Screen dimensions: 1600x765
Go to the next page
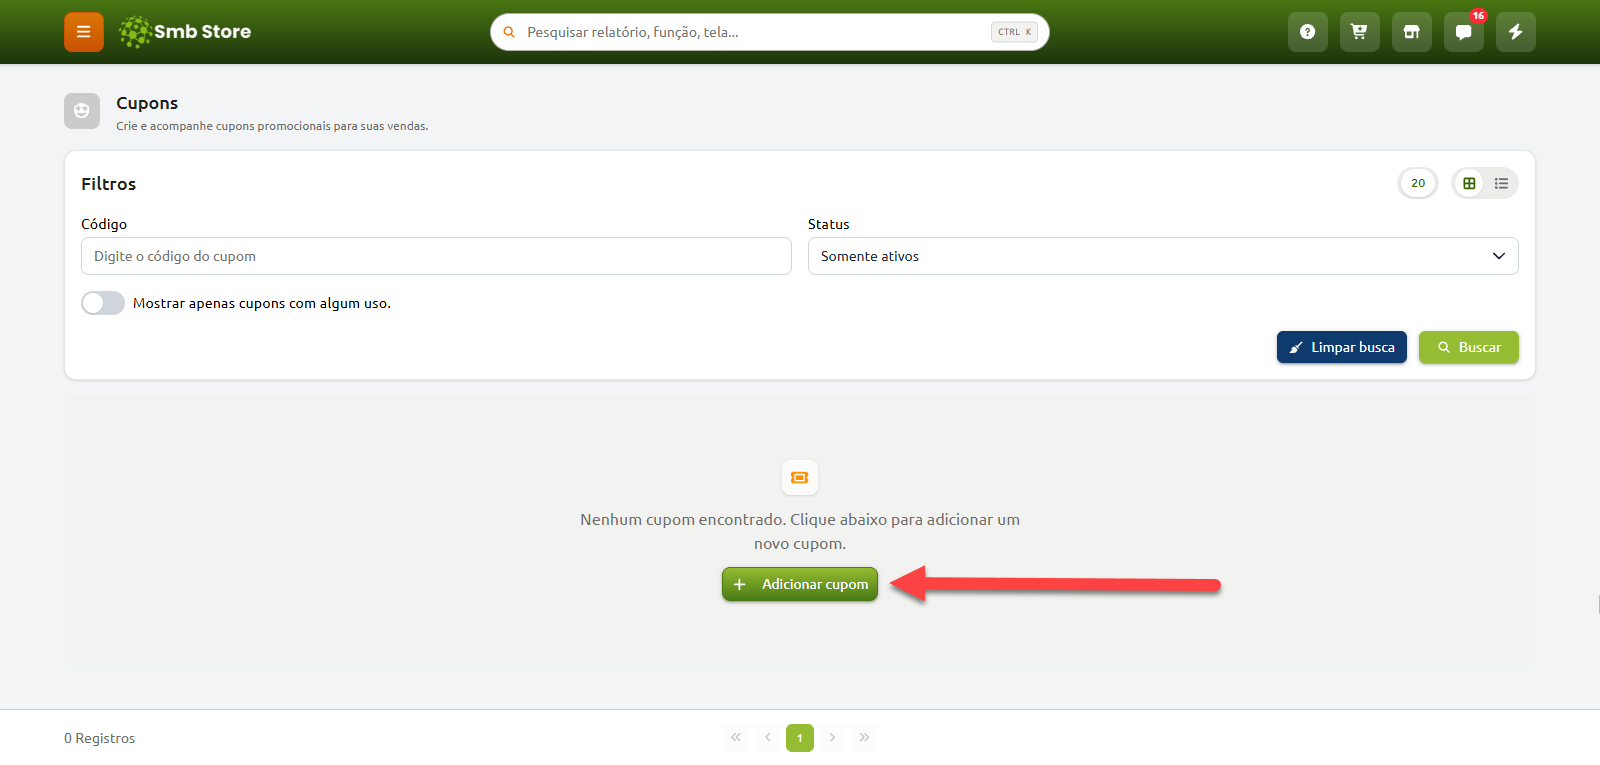pyautogui.click(x=832, y=738)
